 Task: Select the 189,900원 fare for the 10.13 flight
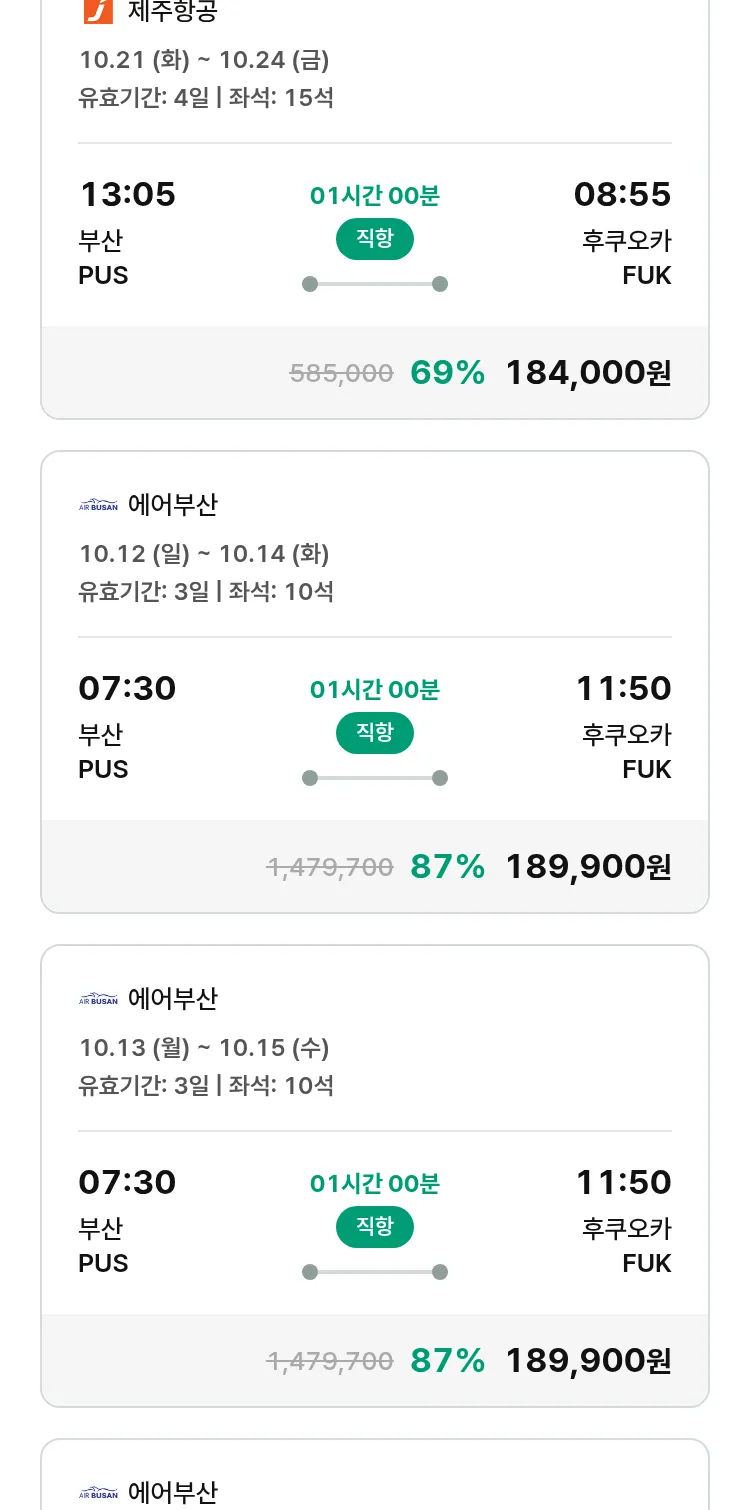click(588, 1361)
